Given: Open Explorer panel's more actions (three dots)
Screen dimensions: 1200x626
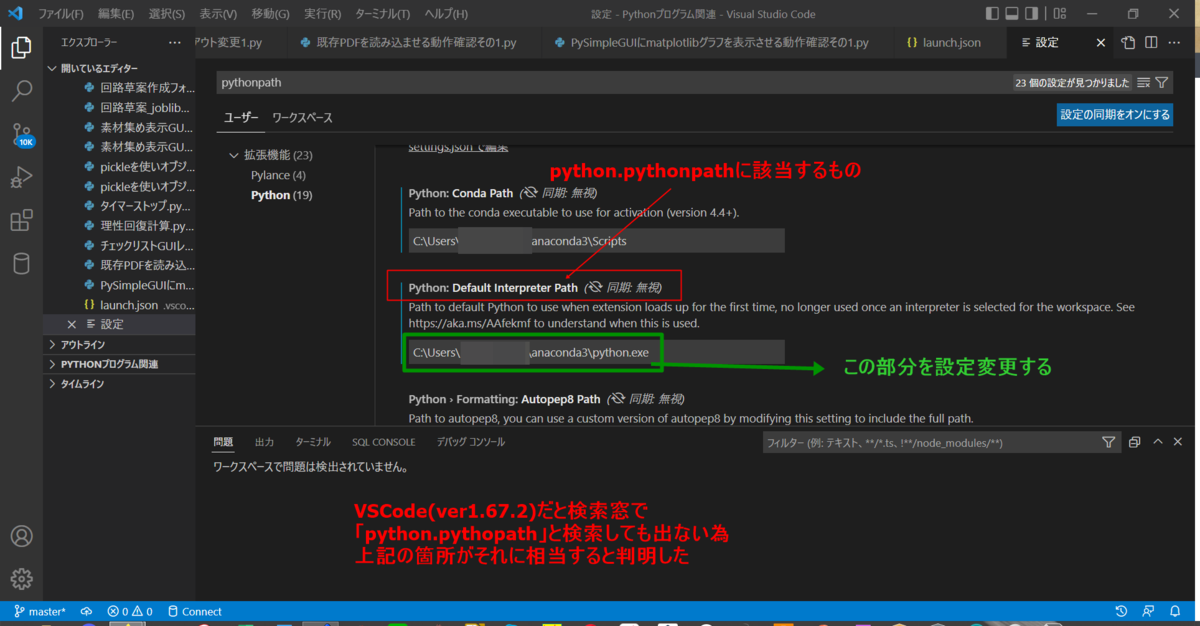Looking at the screenshot, I should click(x=175, y=43).
